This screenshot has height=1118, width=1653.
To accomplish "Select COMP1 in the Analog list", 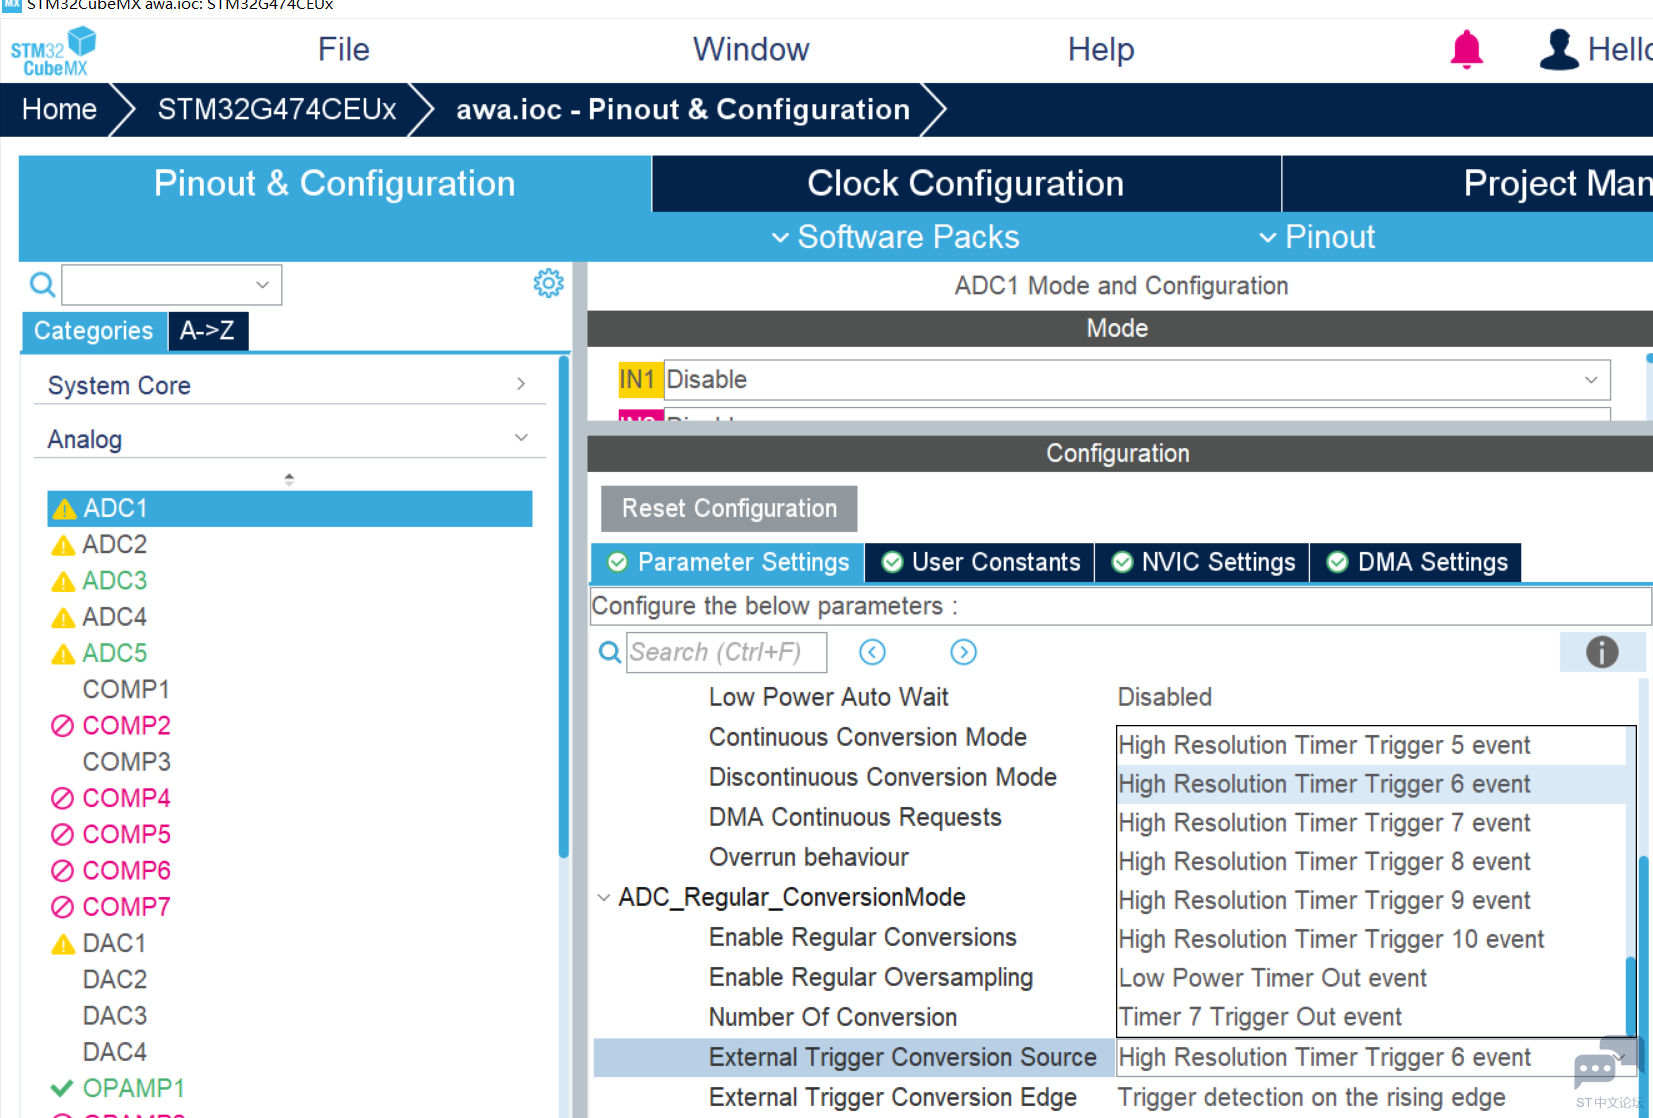I will click(126, 690).
